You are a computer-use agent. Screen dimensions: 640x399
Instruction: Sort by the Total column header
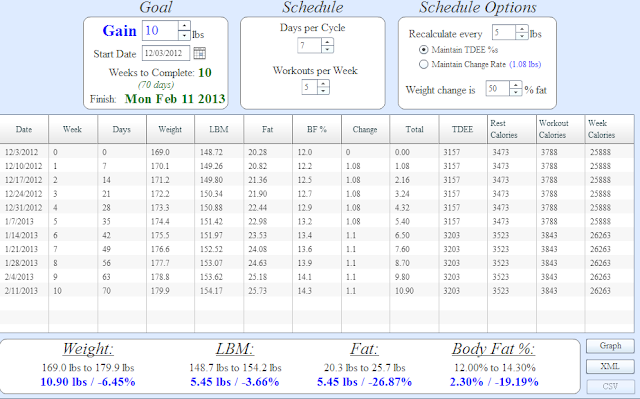414,129
